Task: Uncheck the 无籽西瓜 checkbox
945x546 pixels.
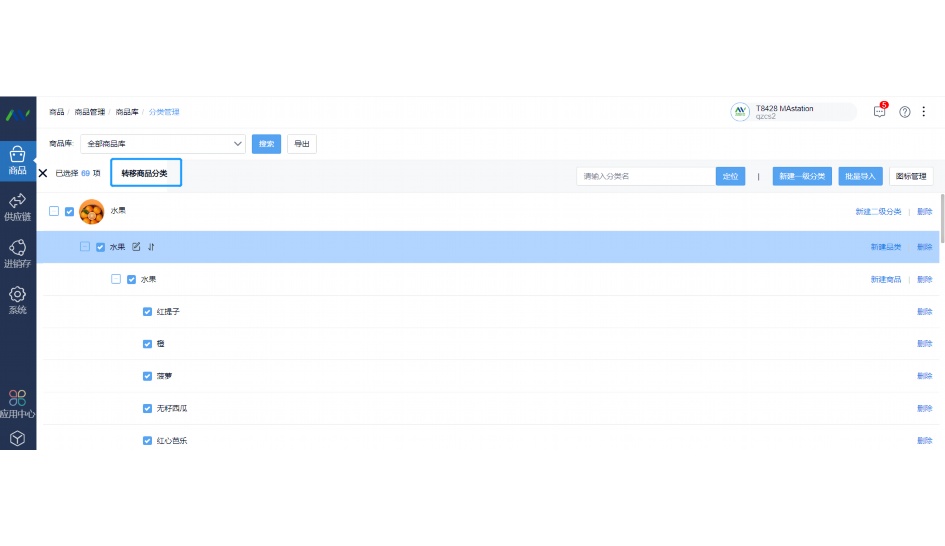Action: [147, 408]
